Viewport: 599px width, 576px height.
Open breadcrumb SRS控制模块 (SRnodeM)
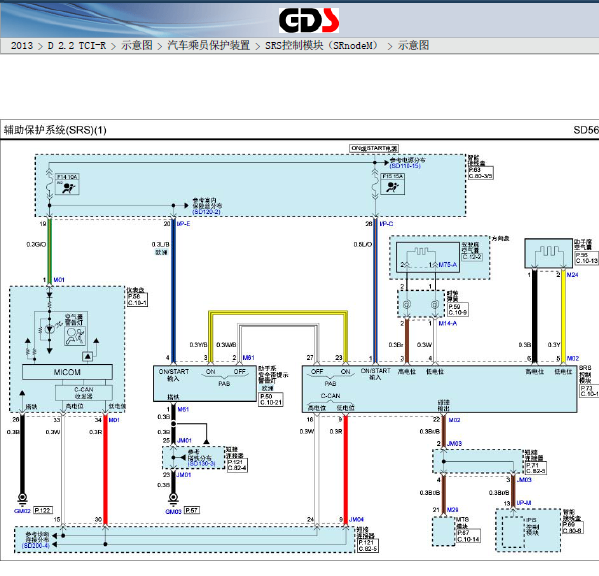click(322, 46)
